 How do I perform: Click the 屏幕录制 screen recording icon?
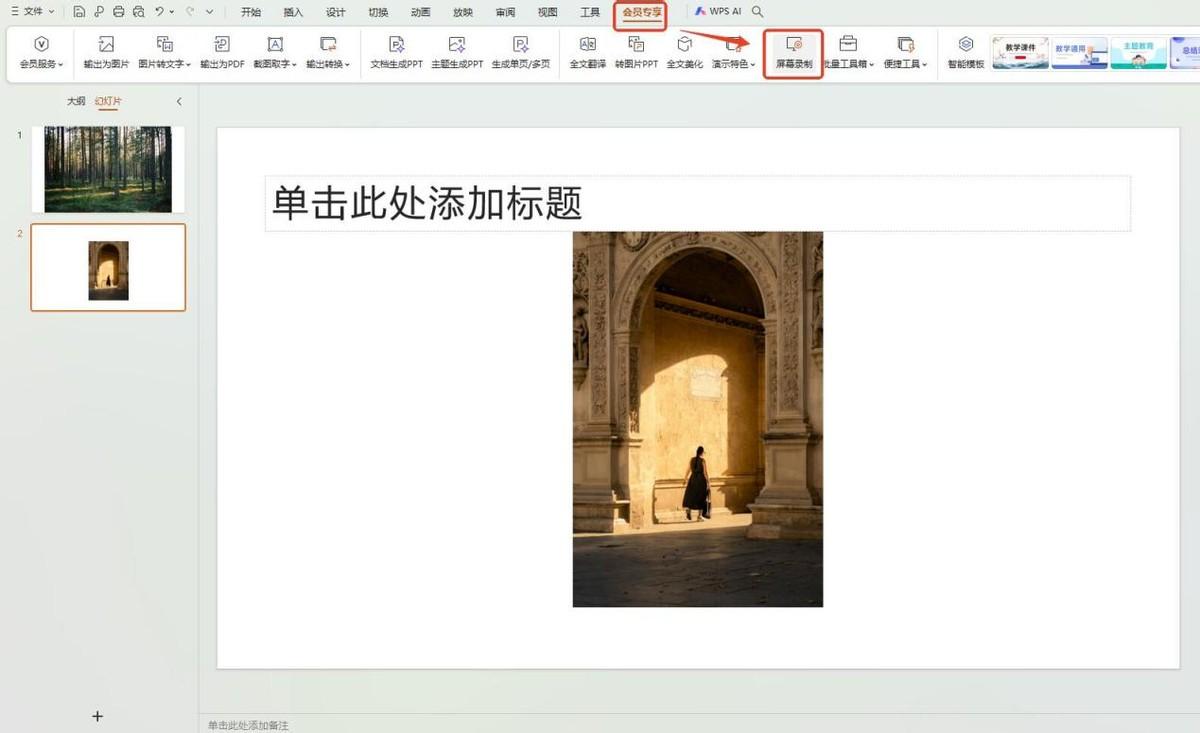coord(794,45)
